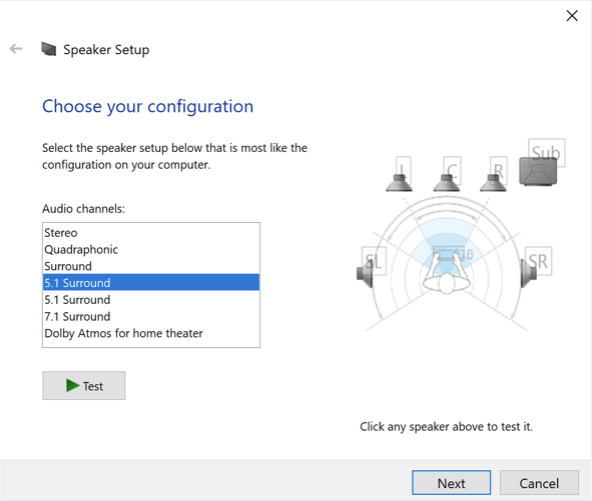Viewport: 592px width, 501px height.
Task: Test the subwoofer speaker icon
Action: (538, 171)
